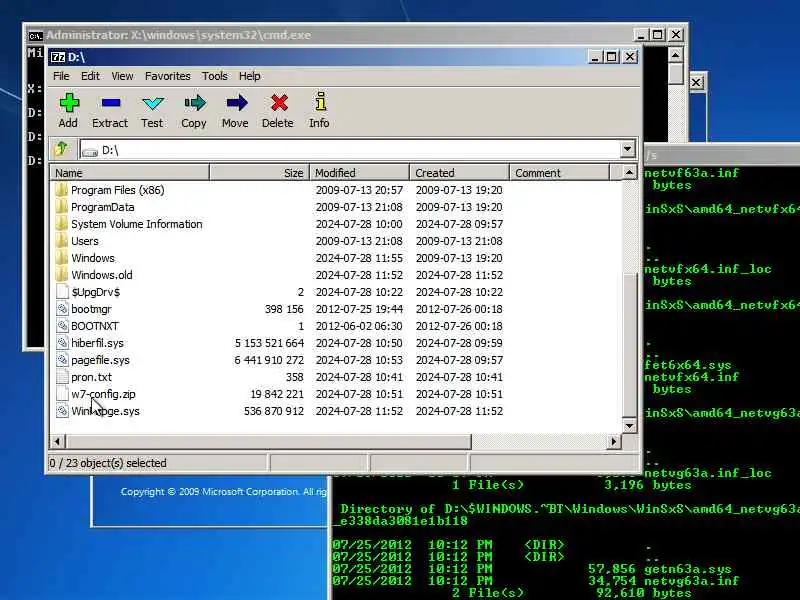Click the file list scroll down arrow
Screen dimensions: 800x600
(x=630, y=426)
